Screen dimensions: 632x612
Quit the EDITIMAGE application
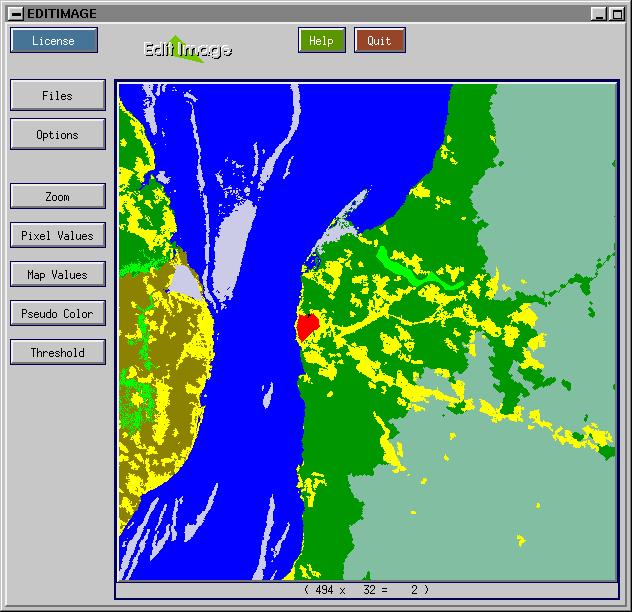(x=379, y=40)
